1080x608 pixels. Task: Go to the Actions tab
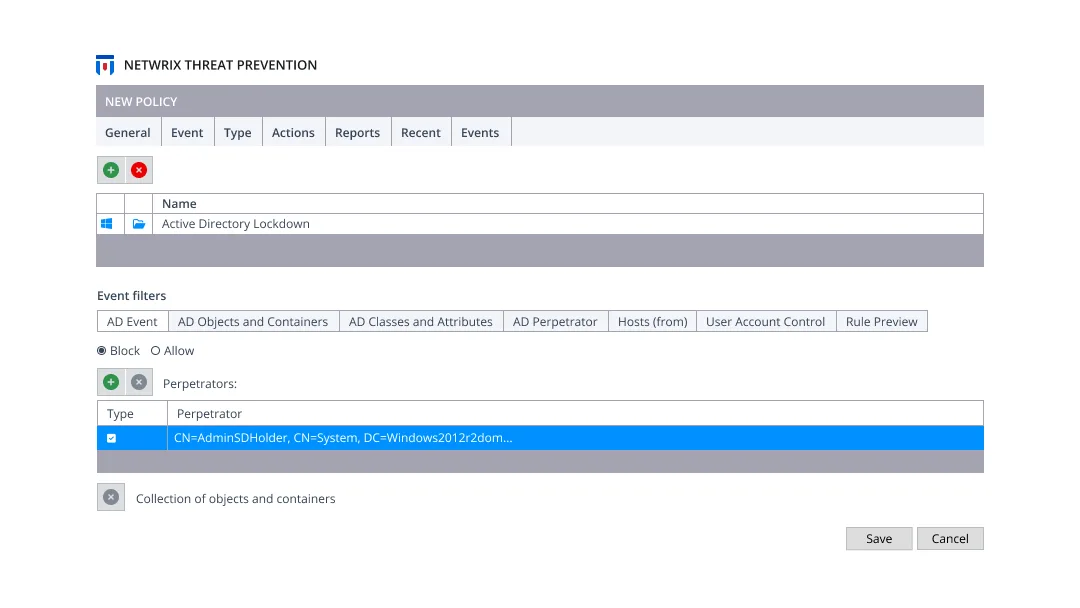click(293, 132)
